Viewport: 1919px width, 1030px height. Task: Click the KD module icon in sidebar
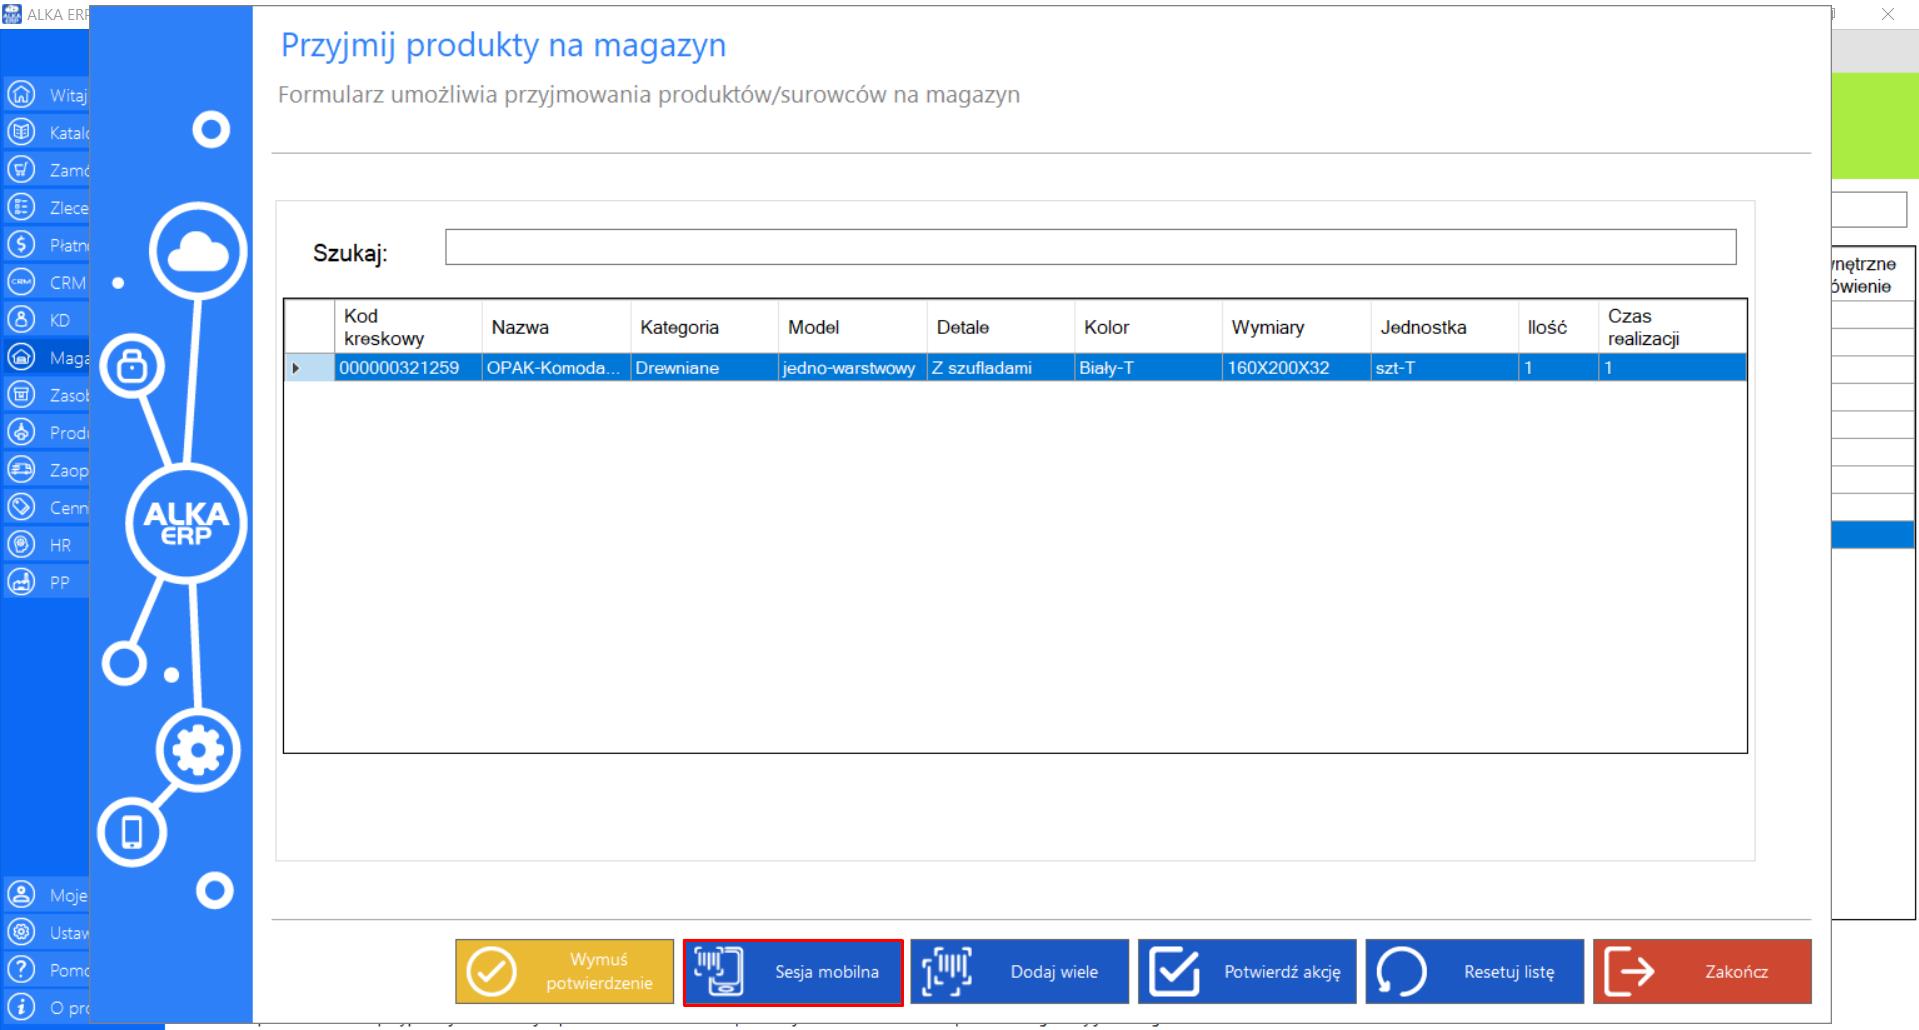click(x=21, y=320)
